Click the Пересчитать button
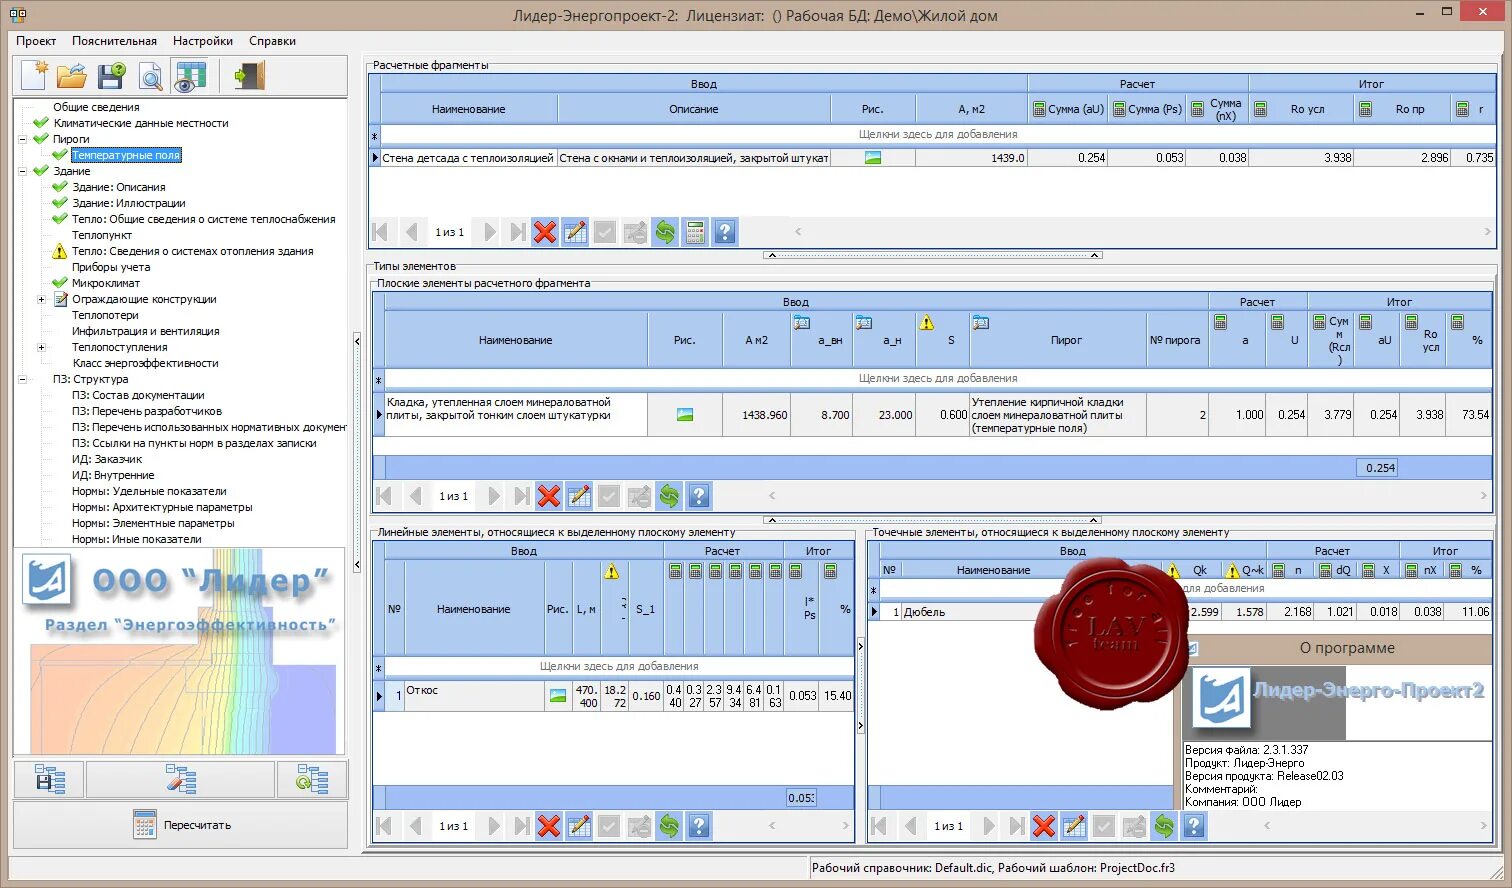The image size is (1512, 888). pos(181,825)
